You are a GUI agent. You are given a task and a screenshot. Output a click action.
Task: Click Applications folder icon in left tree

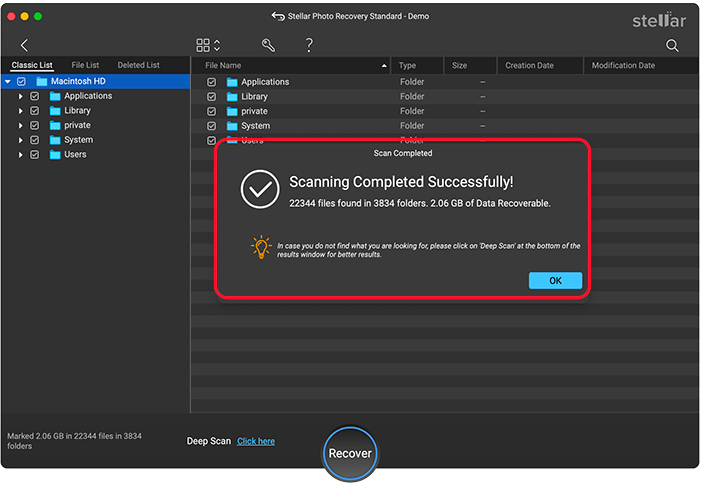(55, 96)
